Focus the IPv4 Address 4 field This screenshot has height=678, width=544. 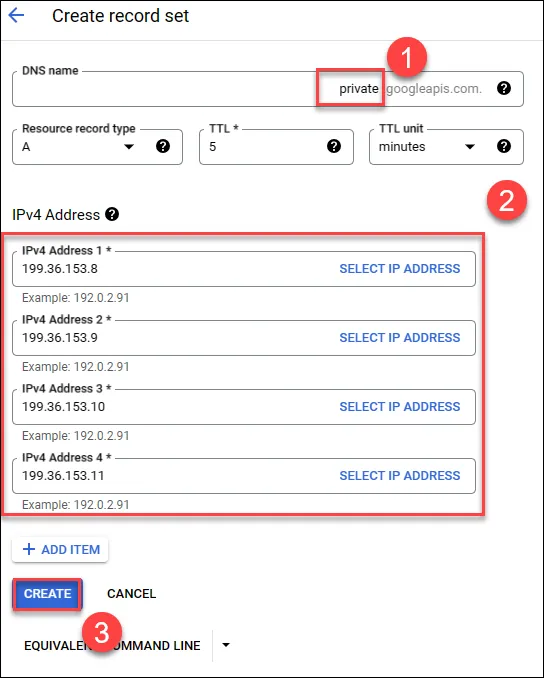(244, 476)
